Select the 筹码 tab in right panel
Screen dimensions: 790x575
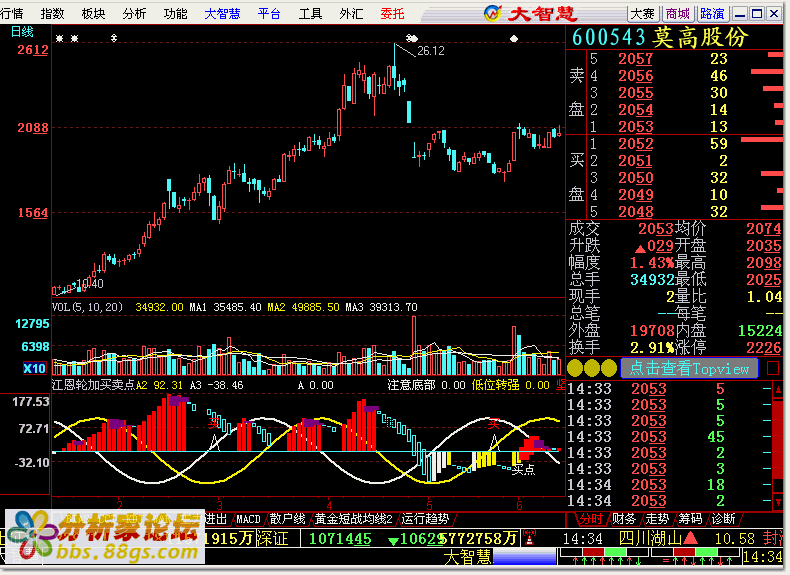point(690,519)
